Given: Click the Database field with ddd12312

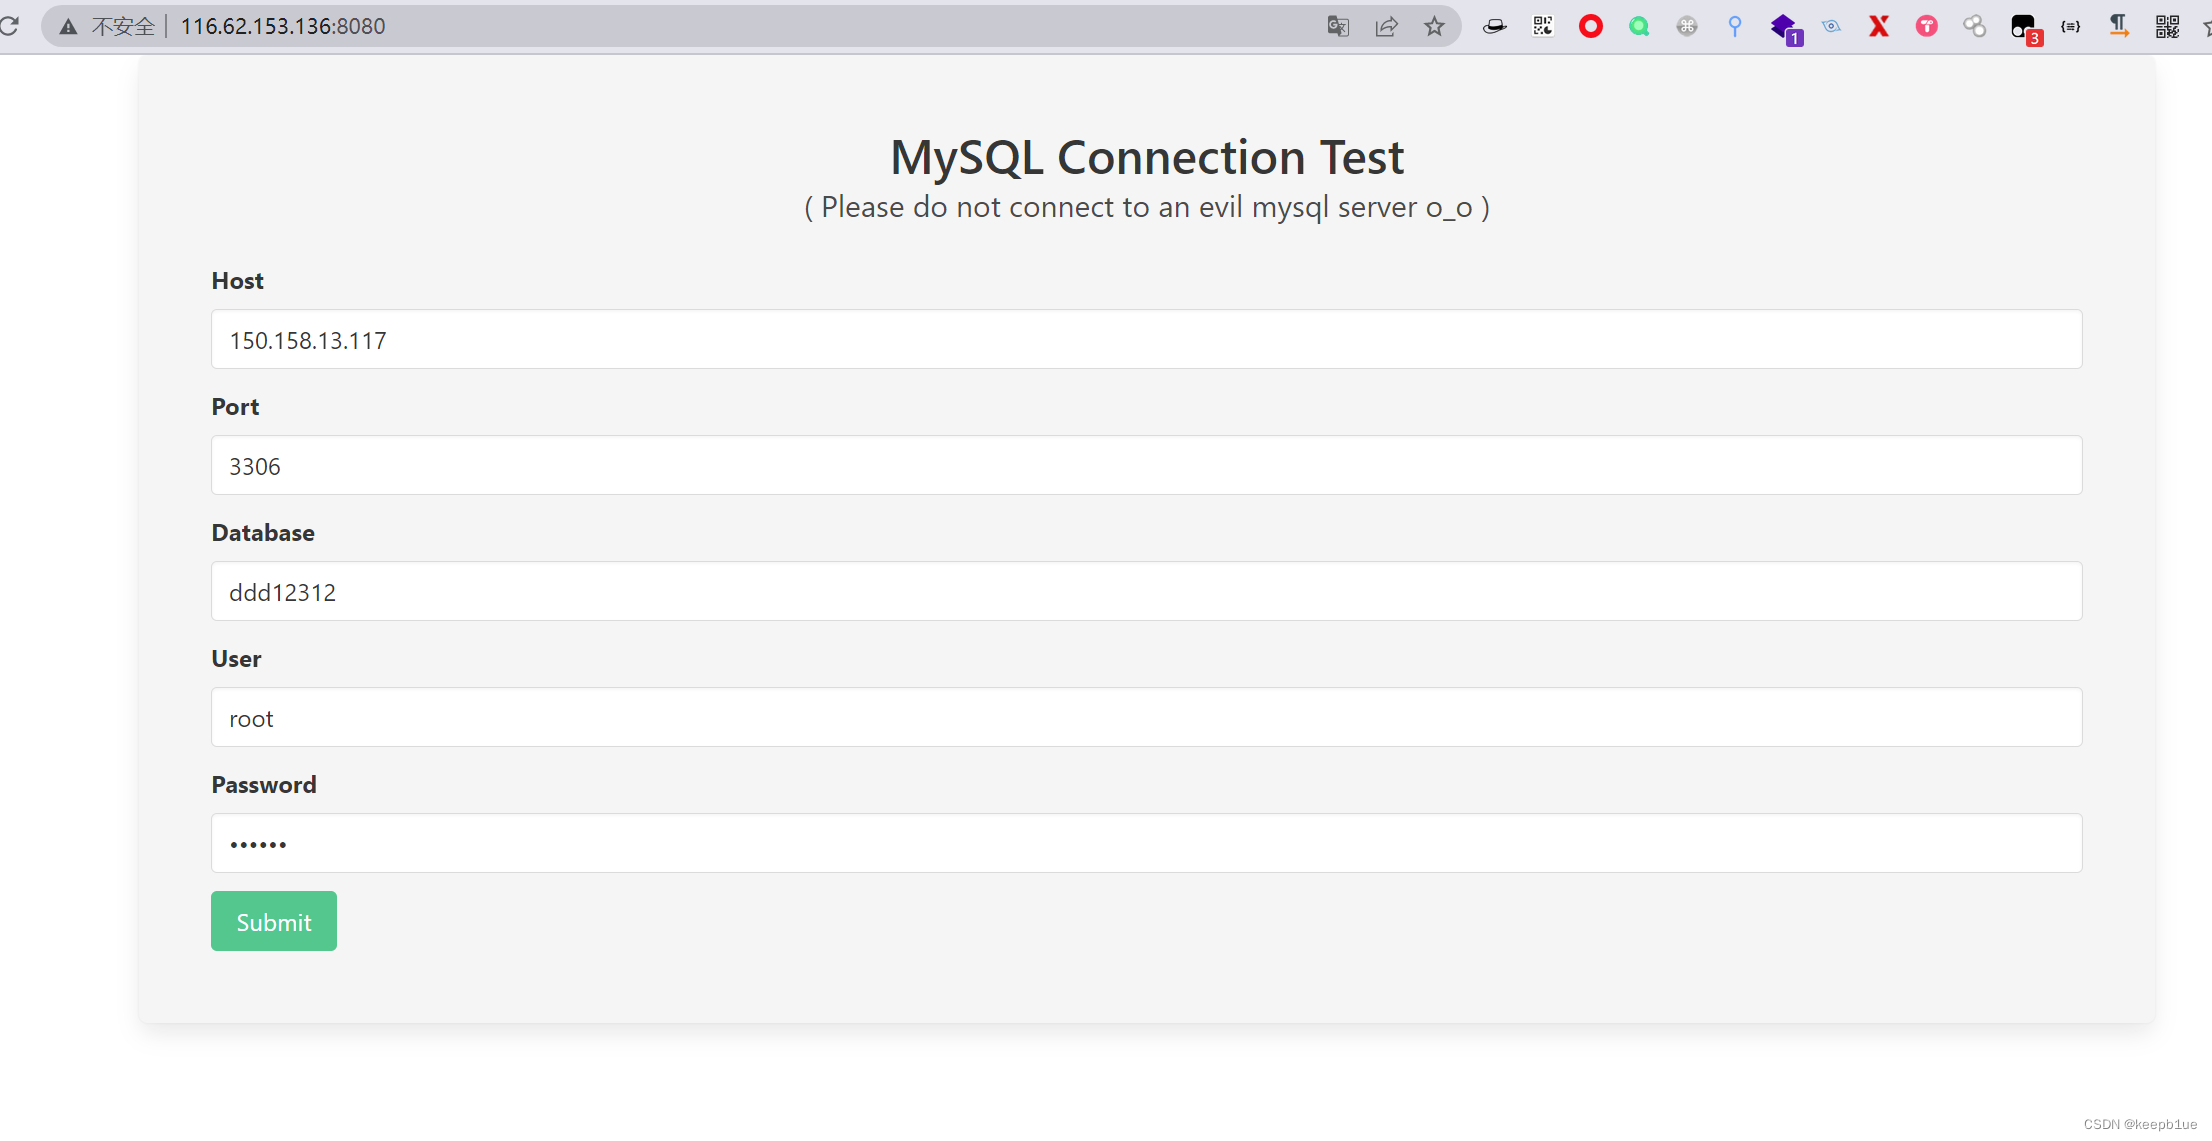Looking at the screenshot, I should [1146, 592].
